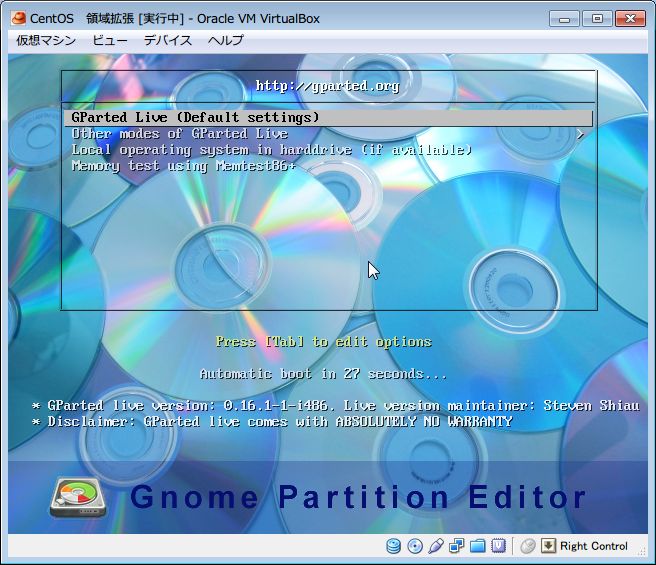The image size is (656, 565).
Task: Click the VirtualBox CentOS title bar icon
Action: coord(18,18)
